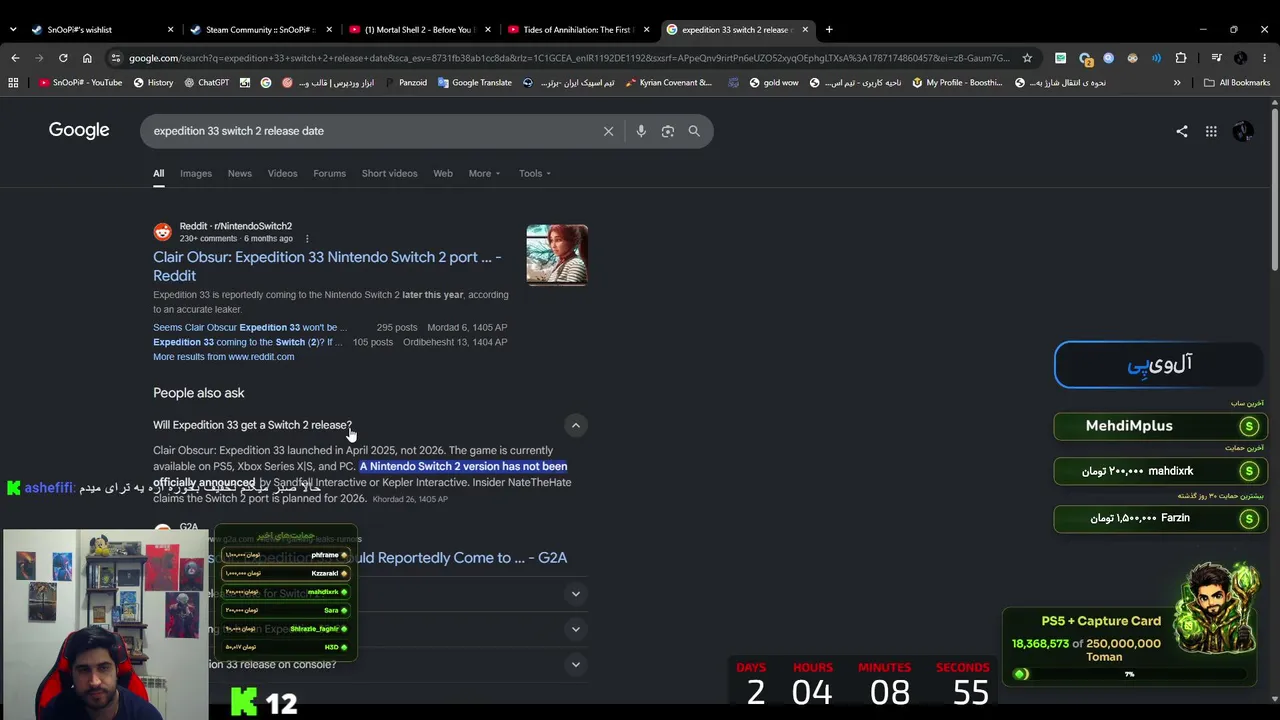Reload the current Google results page
1280x720 pixels.
(63, 58)
